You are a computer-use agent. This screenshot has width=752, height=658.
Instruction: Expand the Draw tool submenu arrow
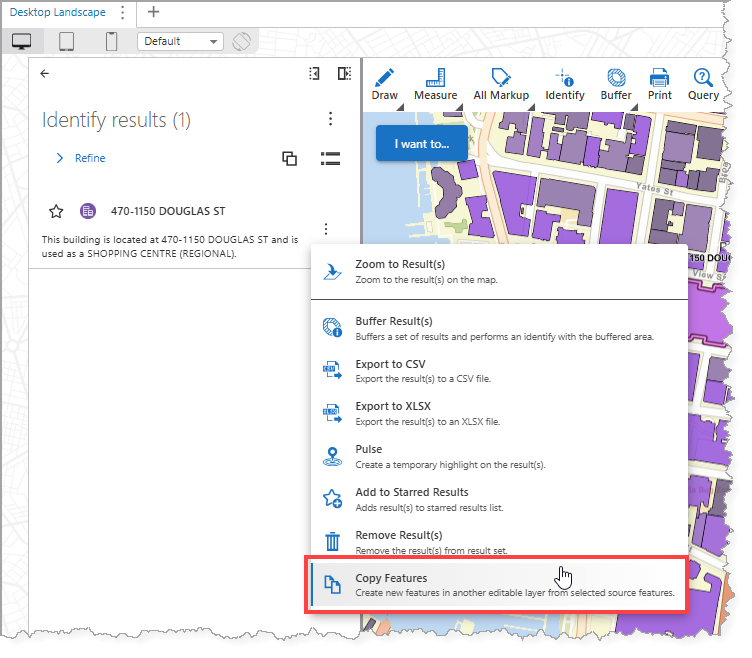(x=400, y=107)
